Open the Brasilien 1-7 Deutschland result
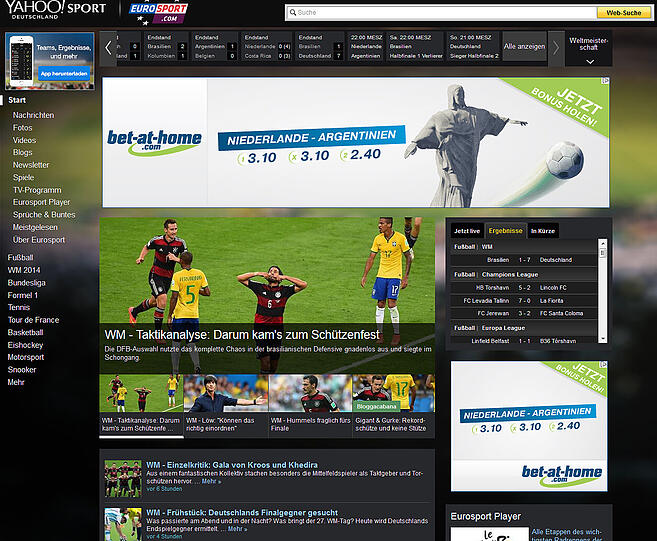The height and width of the screenshot is (541, 657). tap(524, 260)
